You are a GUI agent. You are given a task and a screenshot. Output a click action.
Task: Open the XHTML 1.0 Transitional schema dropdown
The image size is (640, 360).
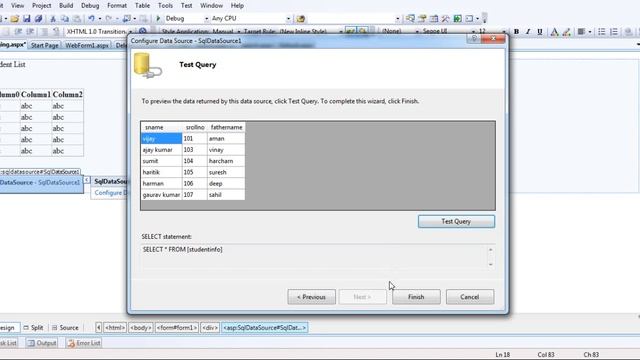[x=130, y=32]
